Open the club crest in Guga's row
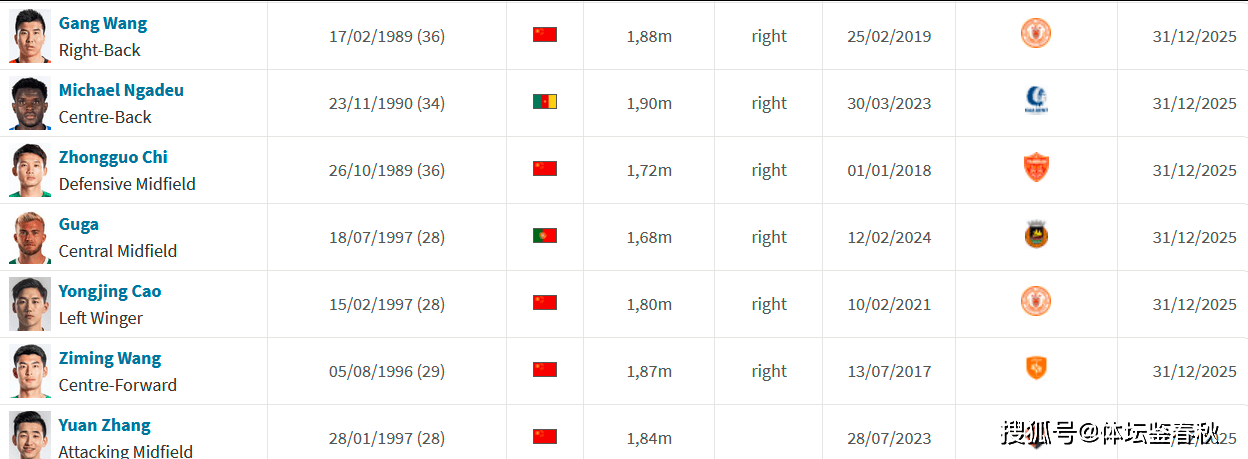Screen dimensions: 1248x459 pos(1036,235)
